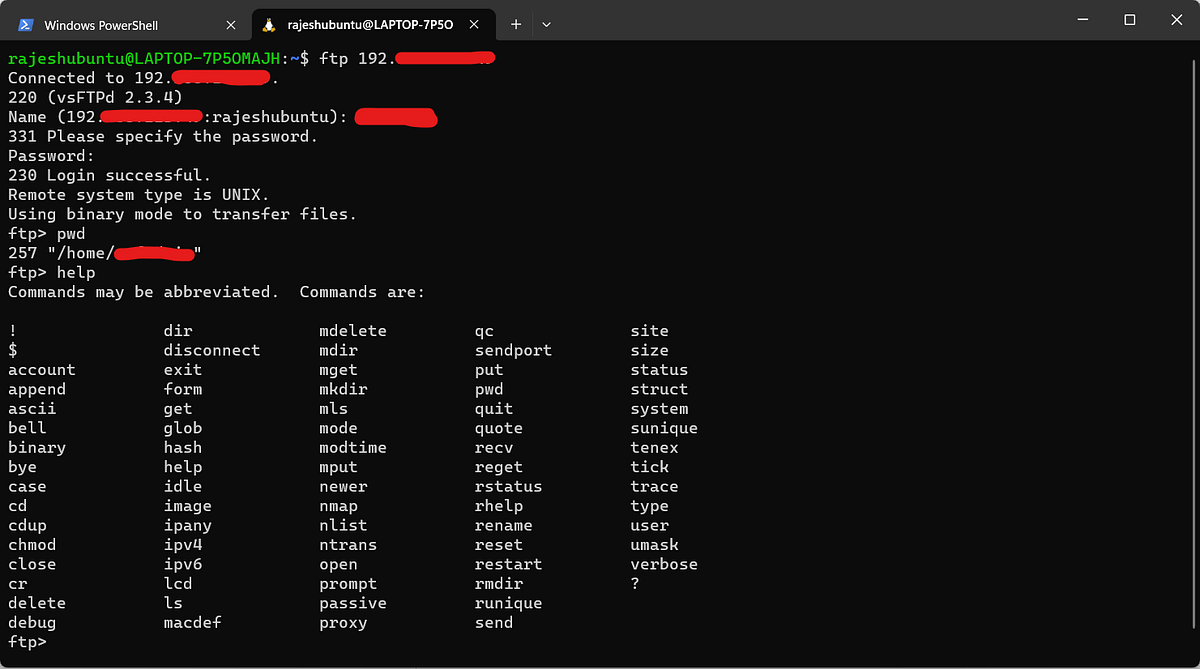The image size is (1200, 669).
Task: Click the X icon on the PowerShell tab
Action: pyautogui.click(x=230, y=24)
